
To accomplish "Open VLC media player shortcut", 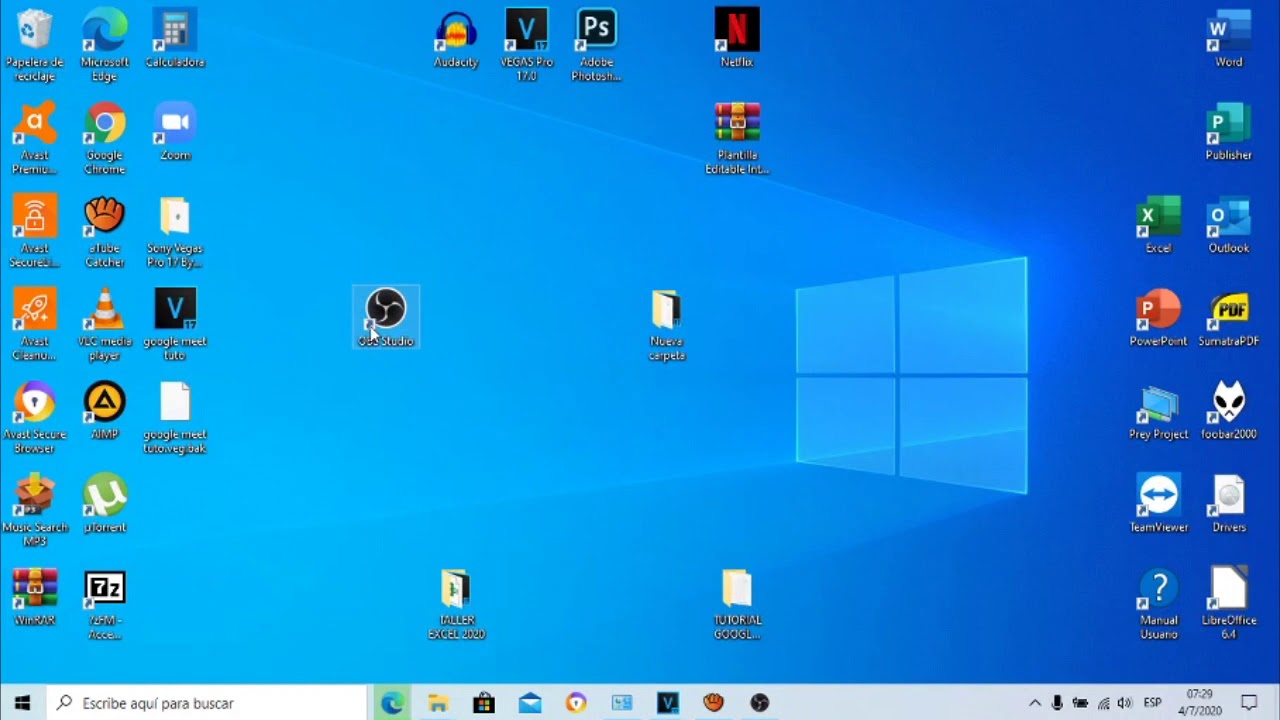I will (104, 324).
